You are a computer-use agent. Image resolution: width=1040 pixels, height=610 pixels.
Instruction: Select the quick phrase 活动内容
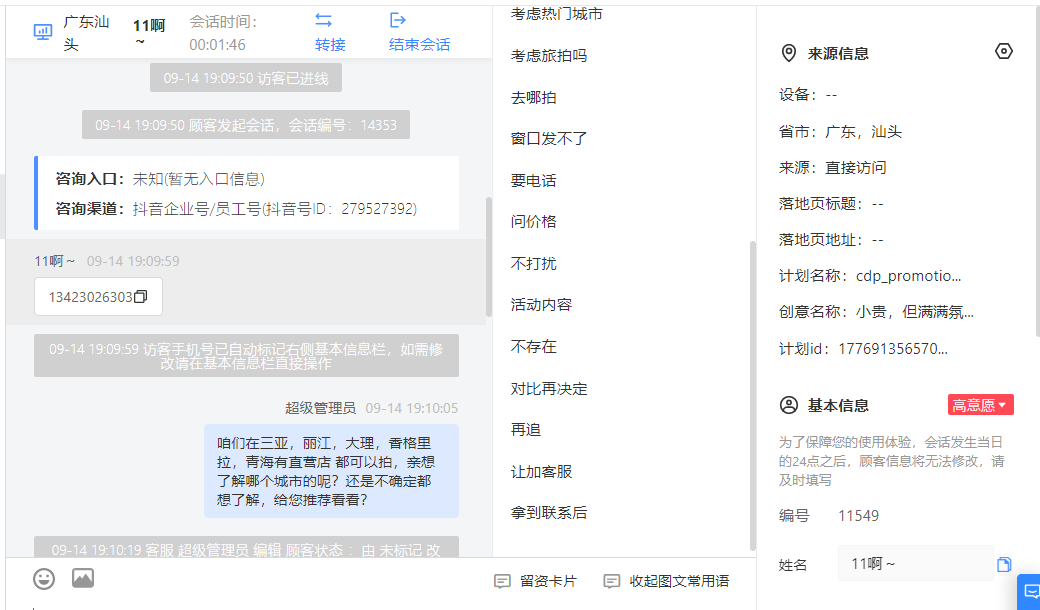coord(541,305)
